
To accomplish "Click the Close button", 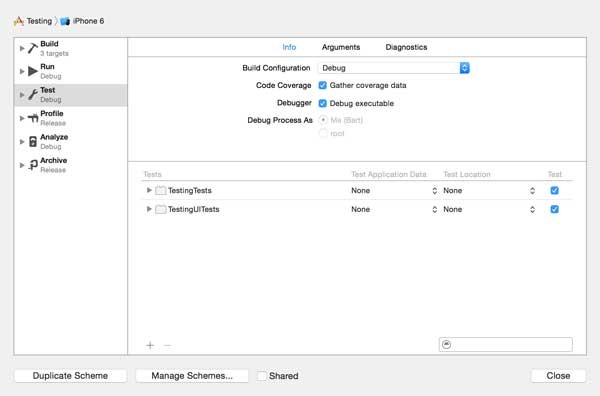I will click(x=558, y=376).
